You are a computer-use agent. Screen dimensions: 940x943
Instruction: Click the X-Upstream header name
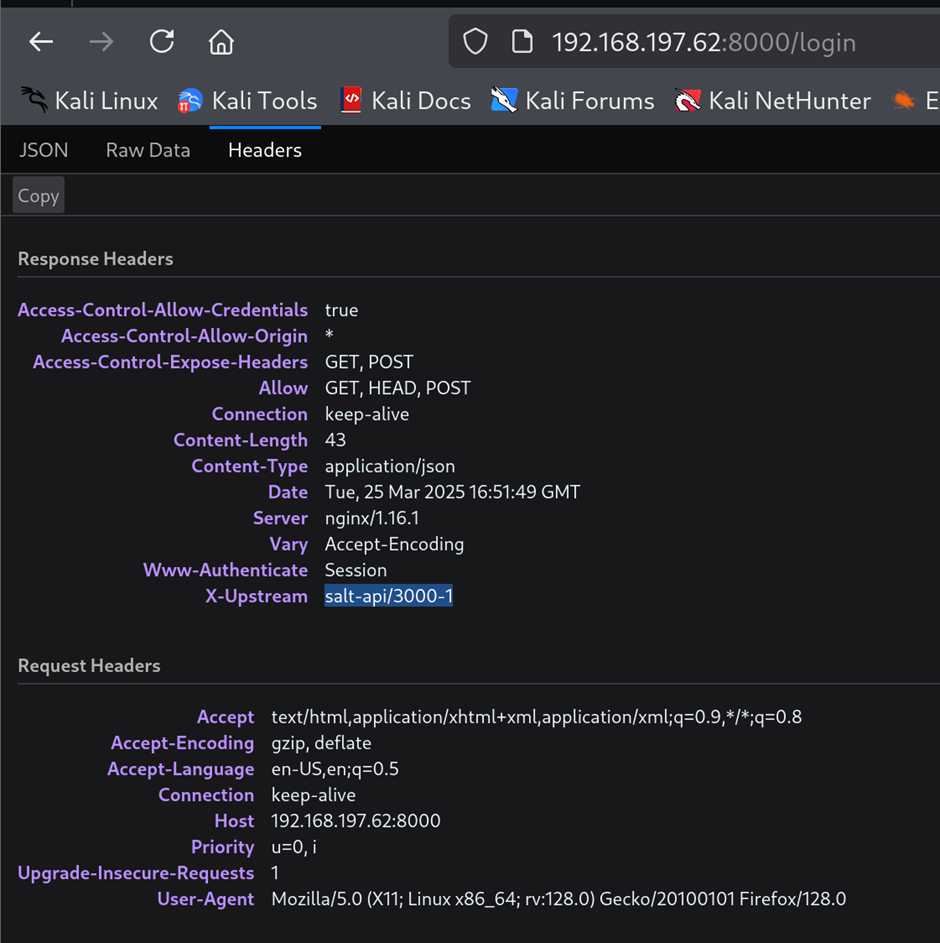(256, 596)
